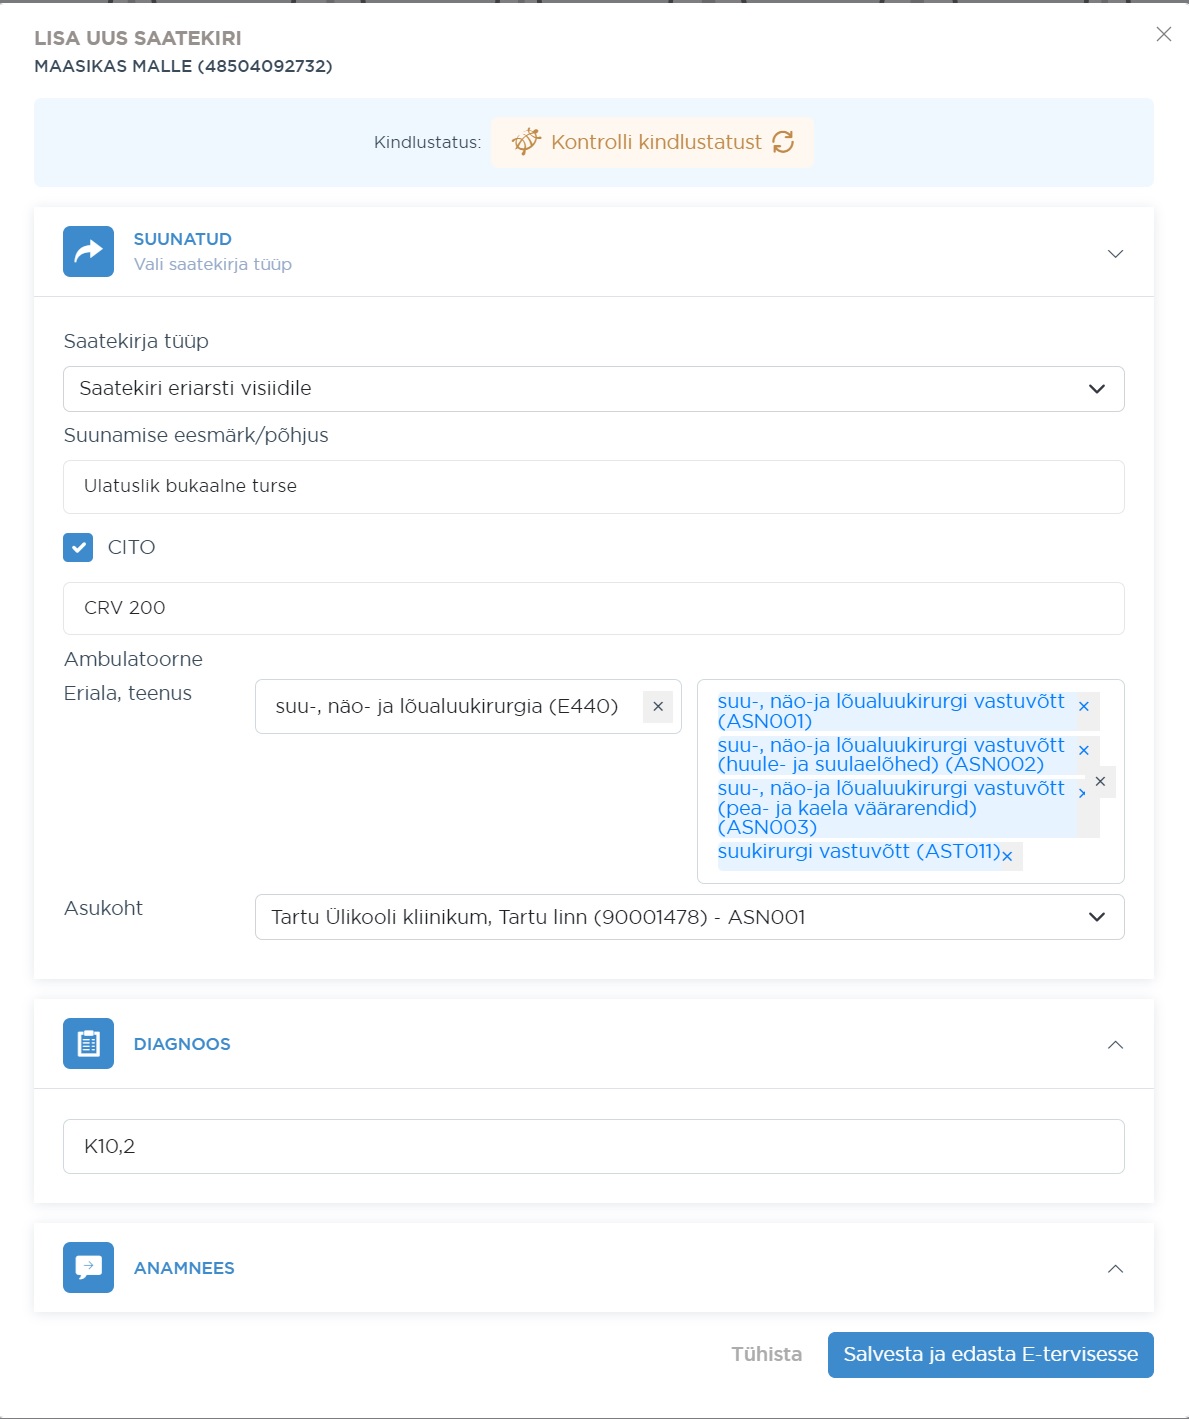1189x1419 pixels.
Task: Toggle the Anamnees section chevron
Action: pos(1115,1269)
